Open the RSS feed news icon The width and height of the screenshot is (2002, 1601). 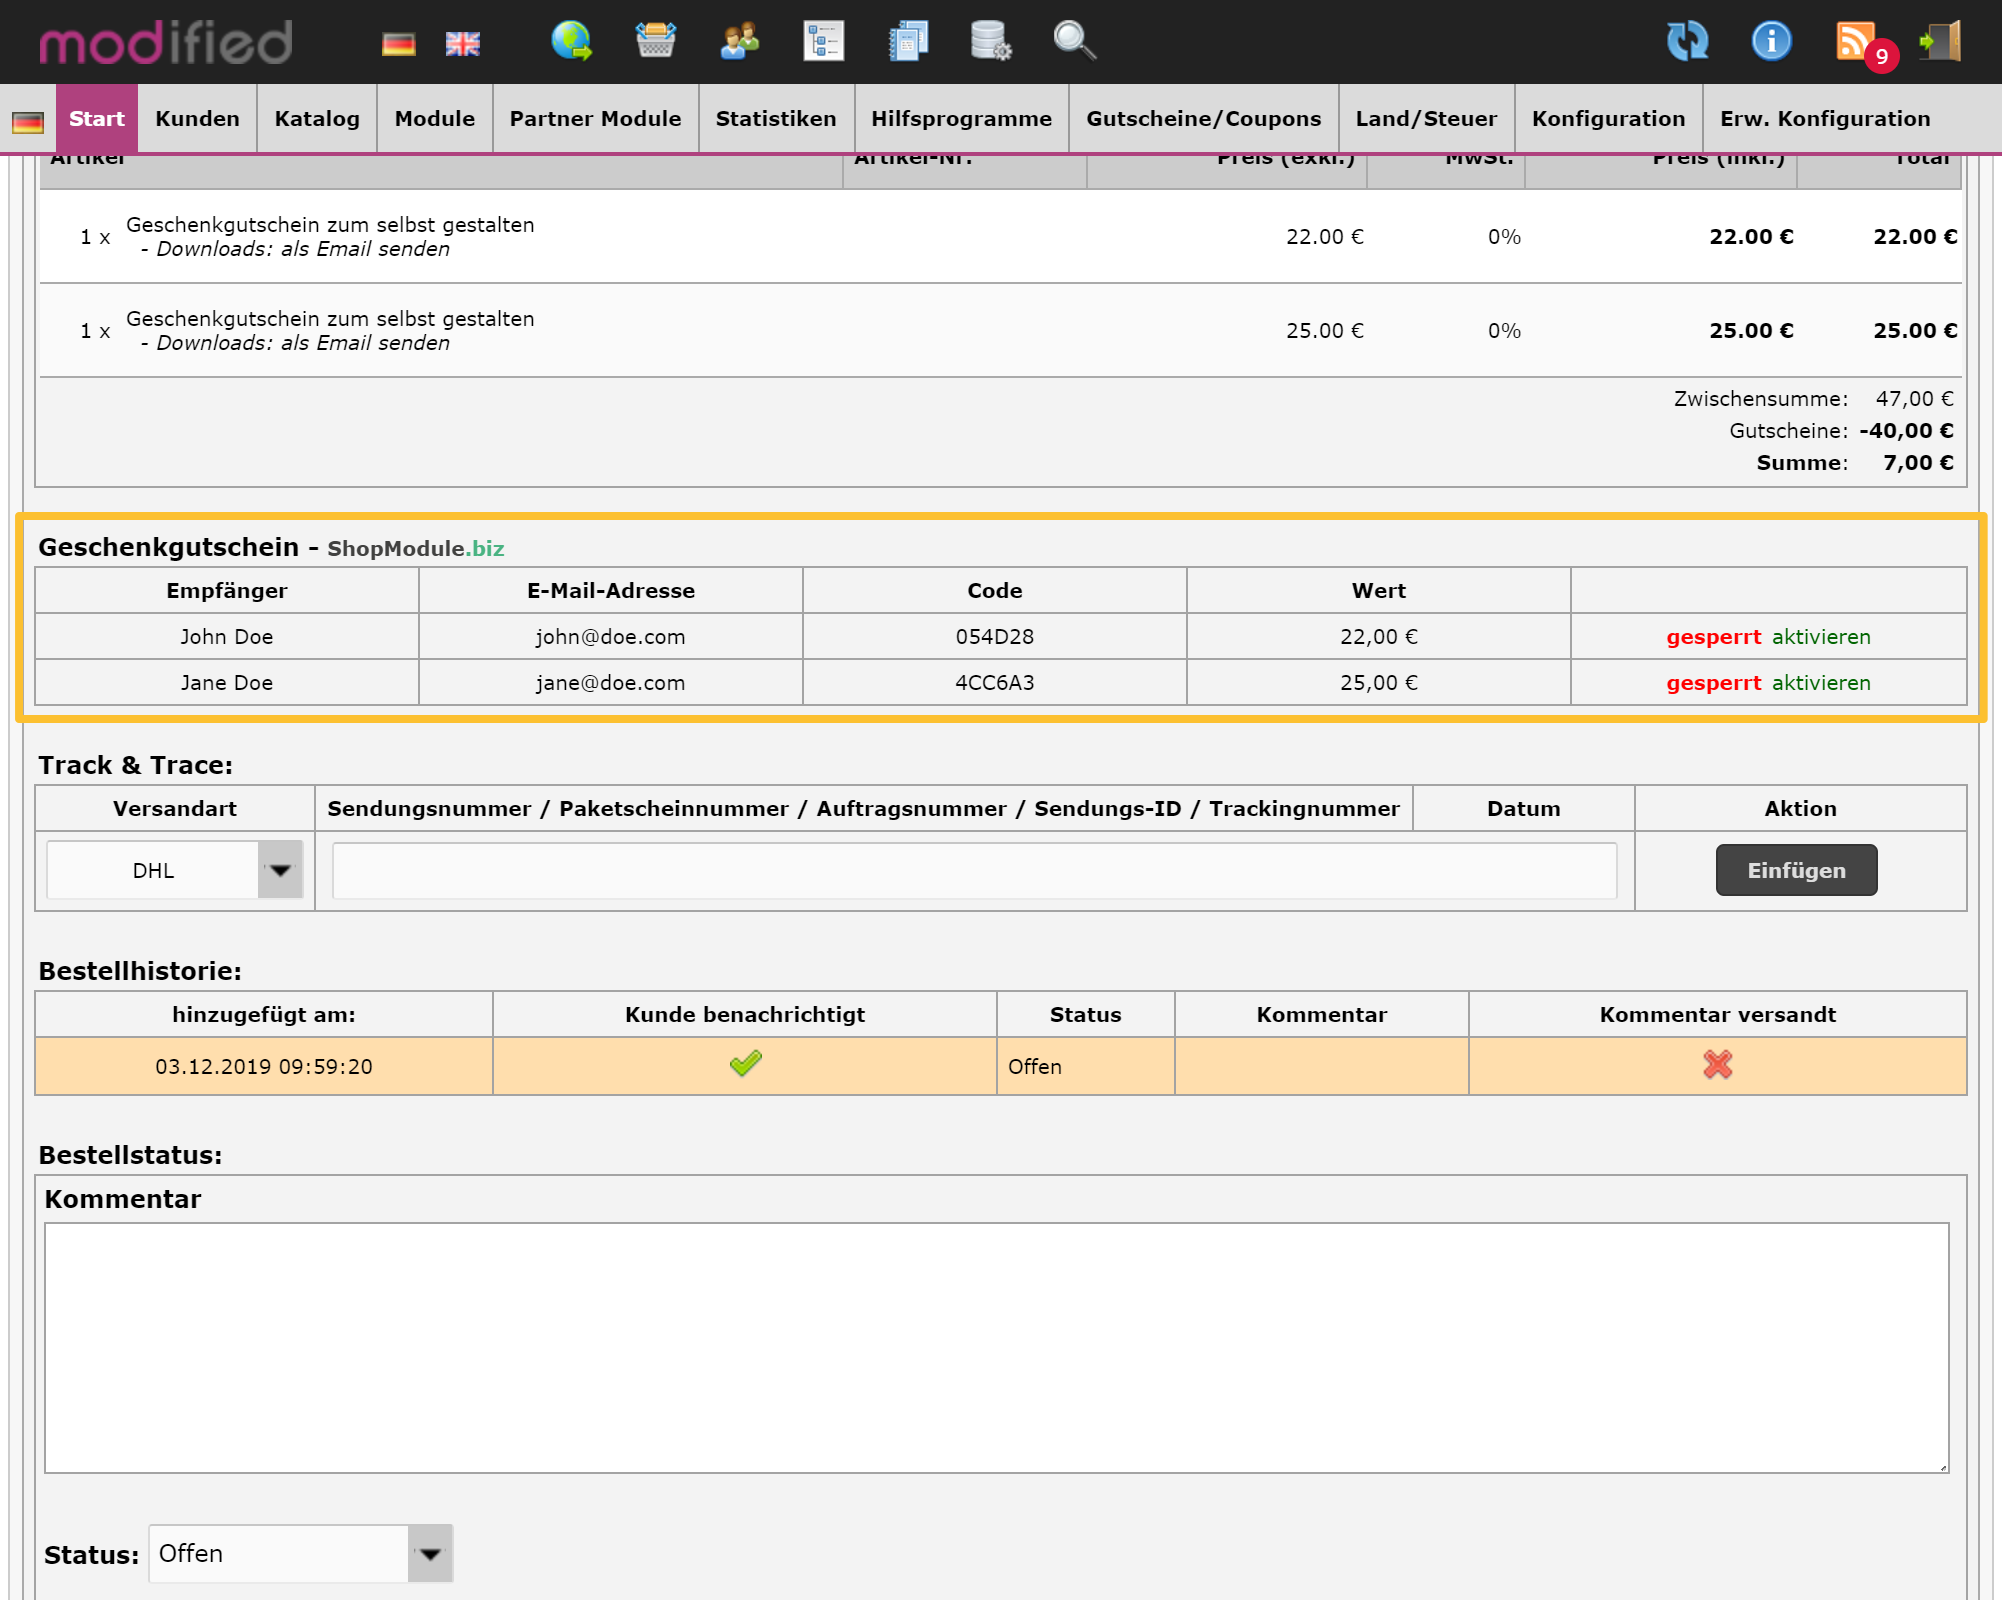click(1857, 42)
